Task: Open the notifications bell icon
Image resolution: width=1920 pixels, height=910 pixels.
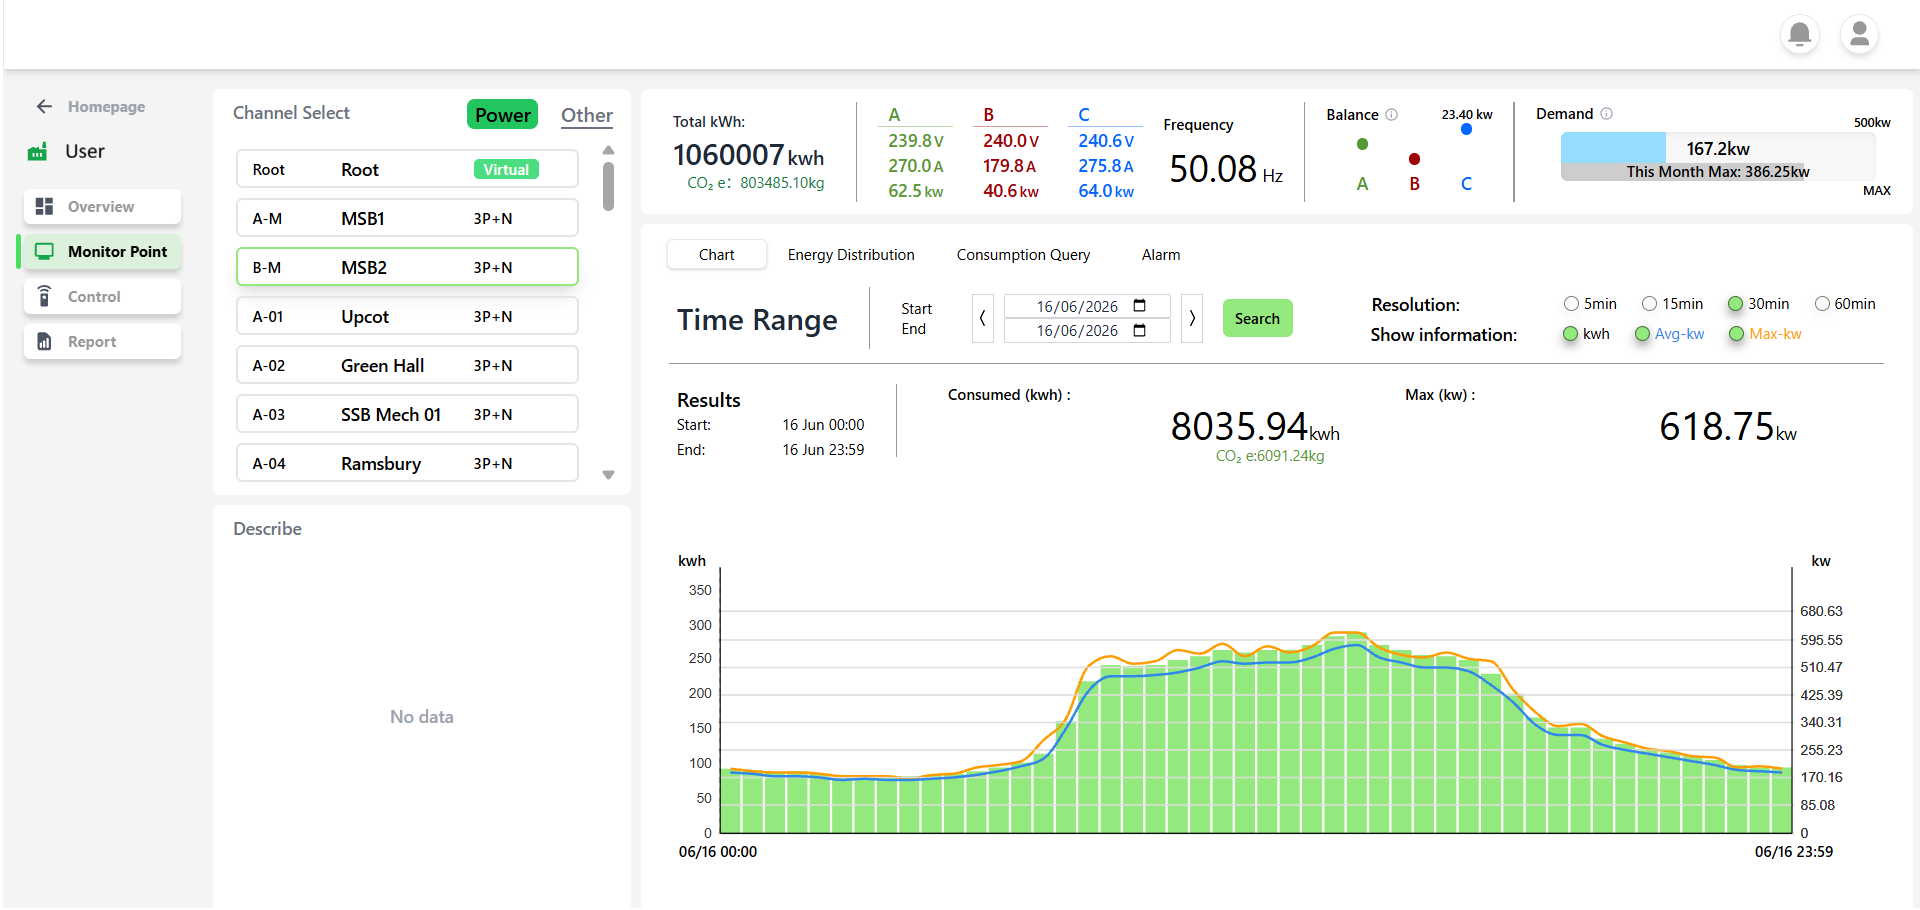Action: (x=1799, y=34)
